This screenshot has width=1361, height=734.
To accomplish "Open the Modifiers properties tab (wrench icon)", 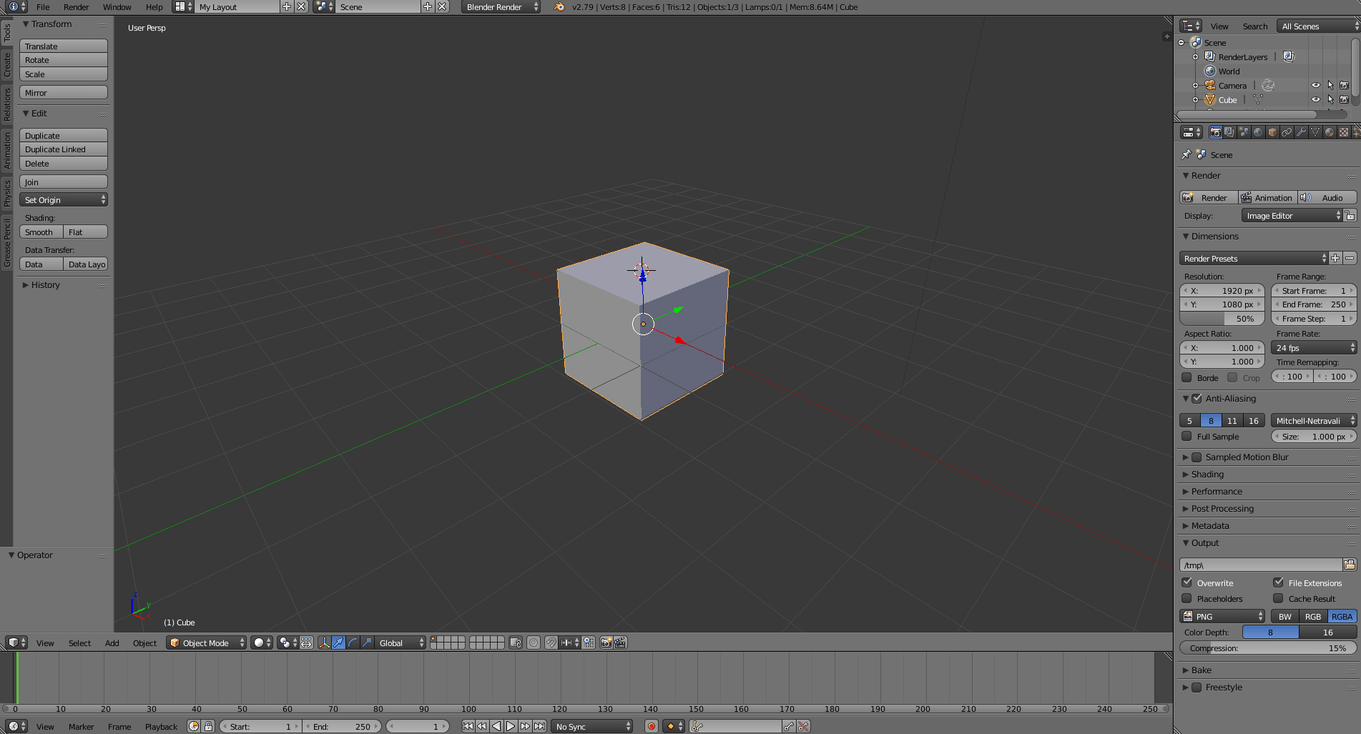I will pos(1301,131).
